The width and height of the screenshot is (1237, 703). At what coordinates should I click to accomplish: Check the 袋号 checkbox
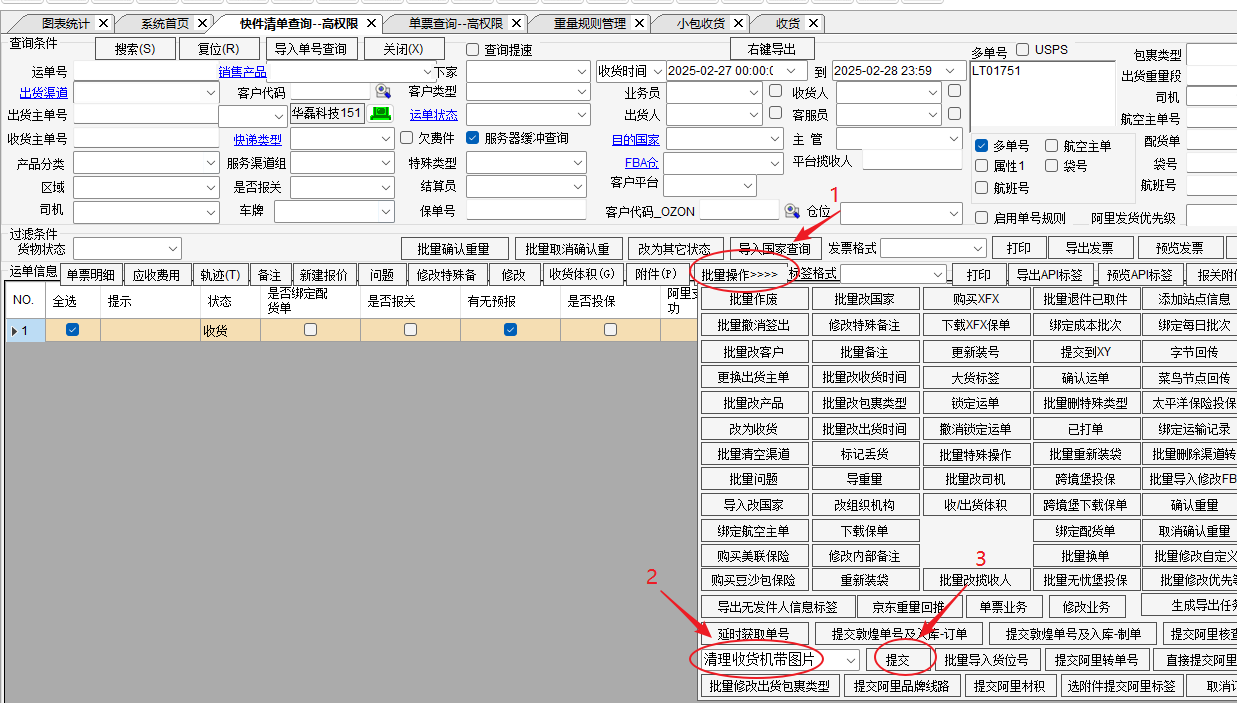coord(1052,166)
